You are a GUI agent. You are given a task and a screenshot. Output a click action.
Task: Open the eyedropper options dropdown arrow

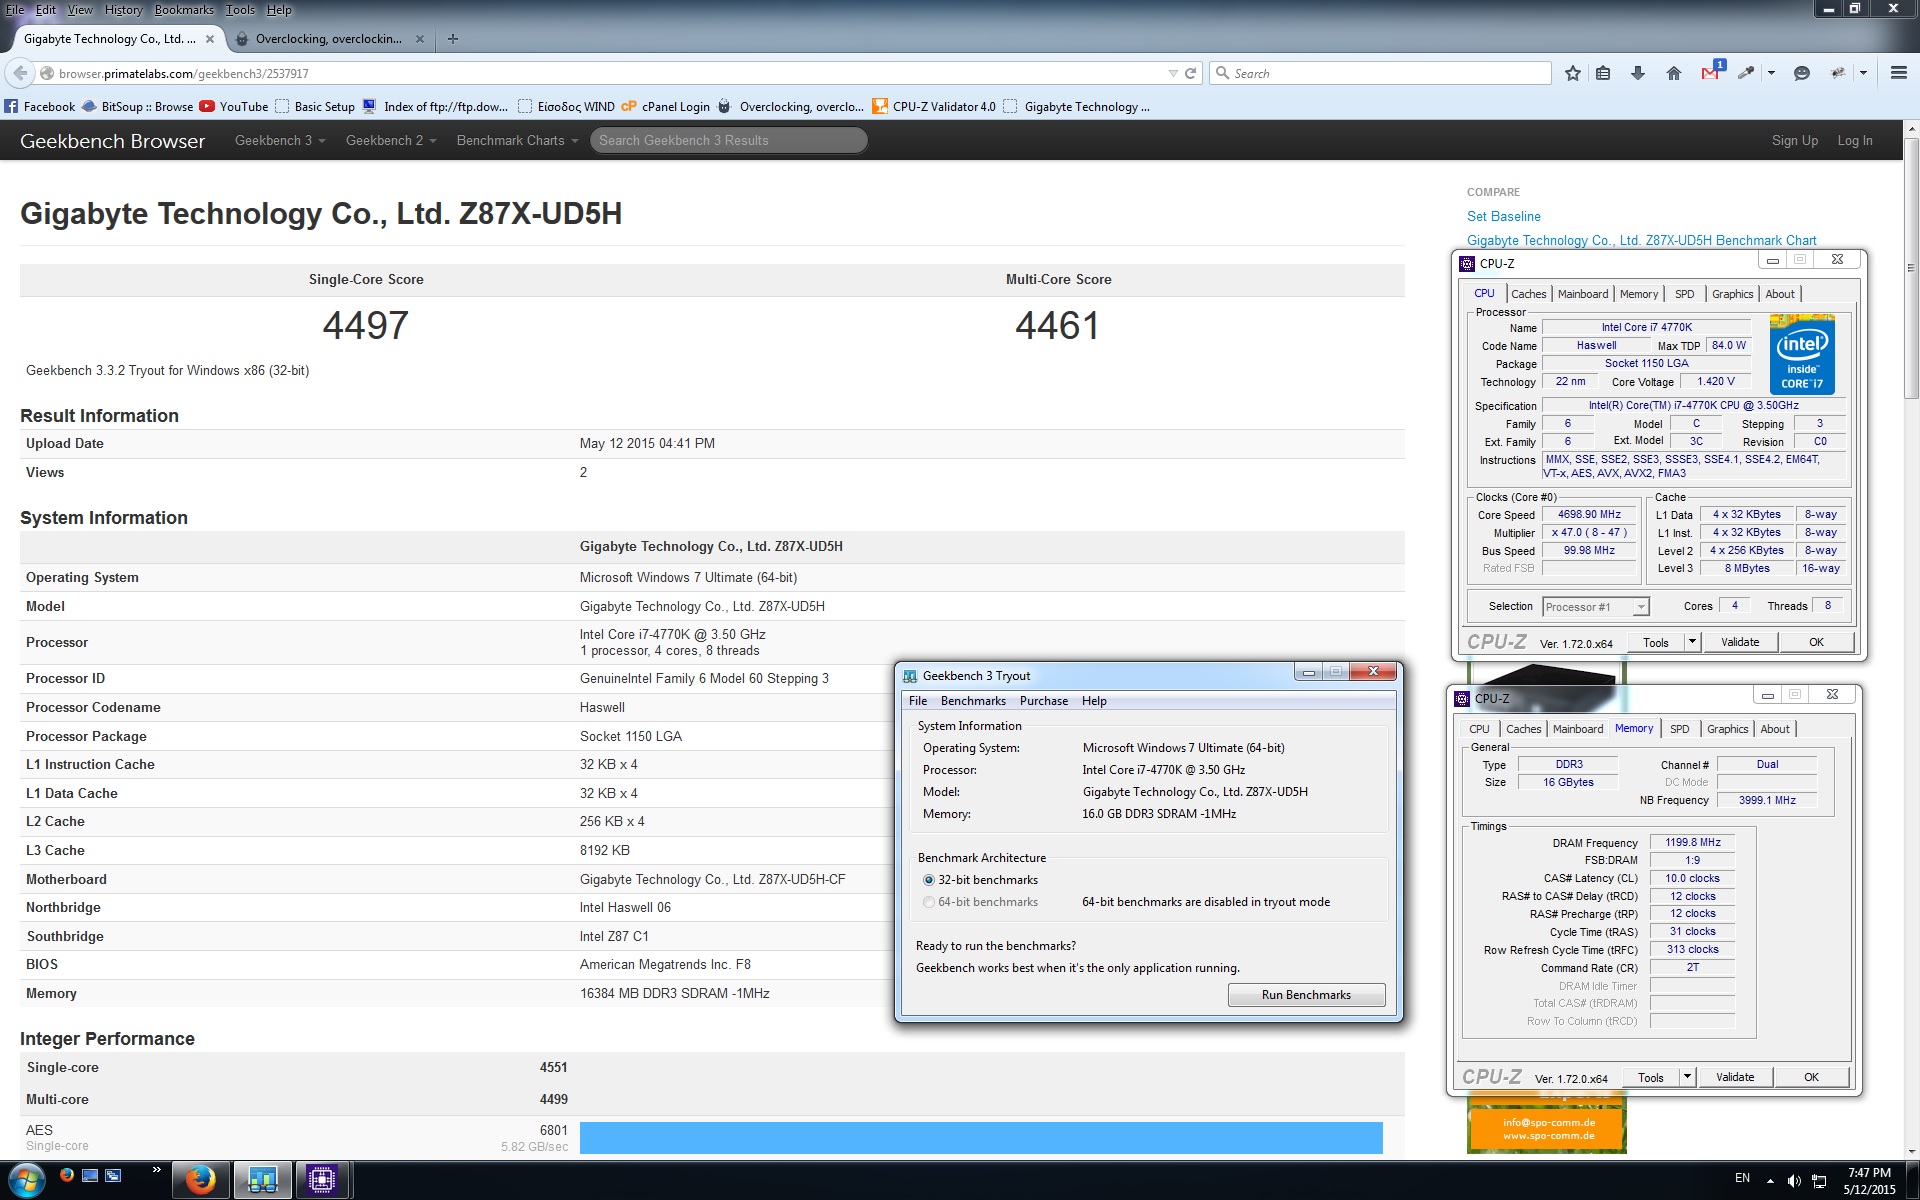1771,73
